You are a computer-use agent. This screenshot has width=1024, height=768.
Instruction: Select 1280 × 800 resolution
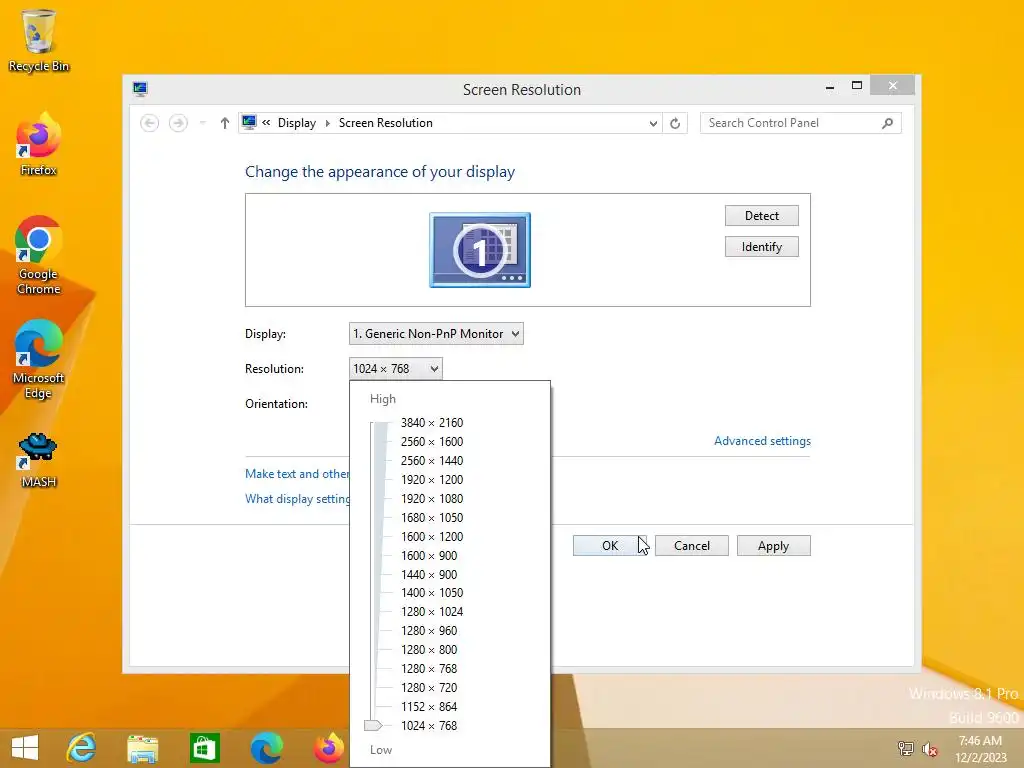[429, 650]
